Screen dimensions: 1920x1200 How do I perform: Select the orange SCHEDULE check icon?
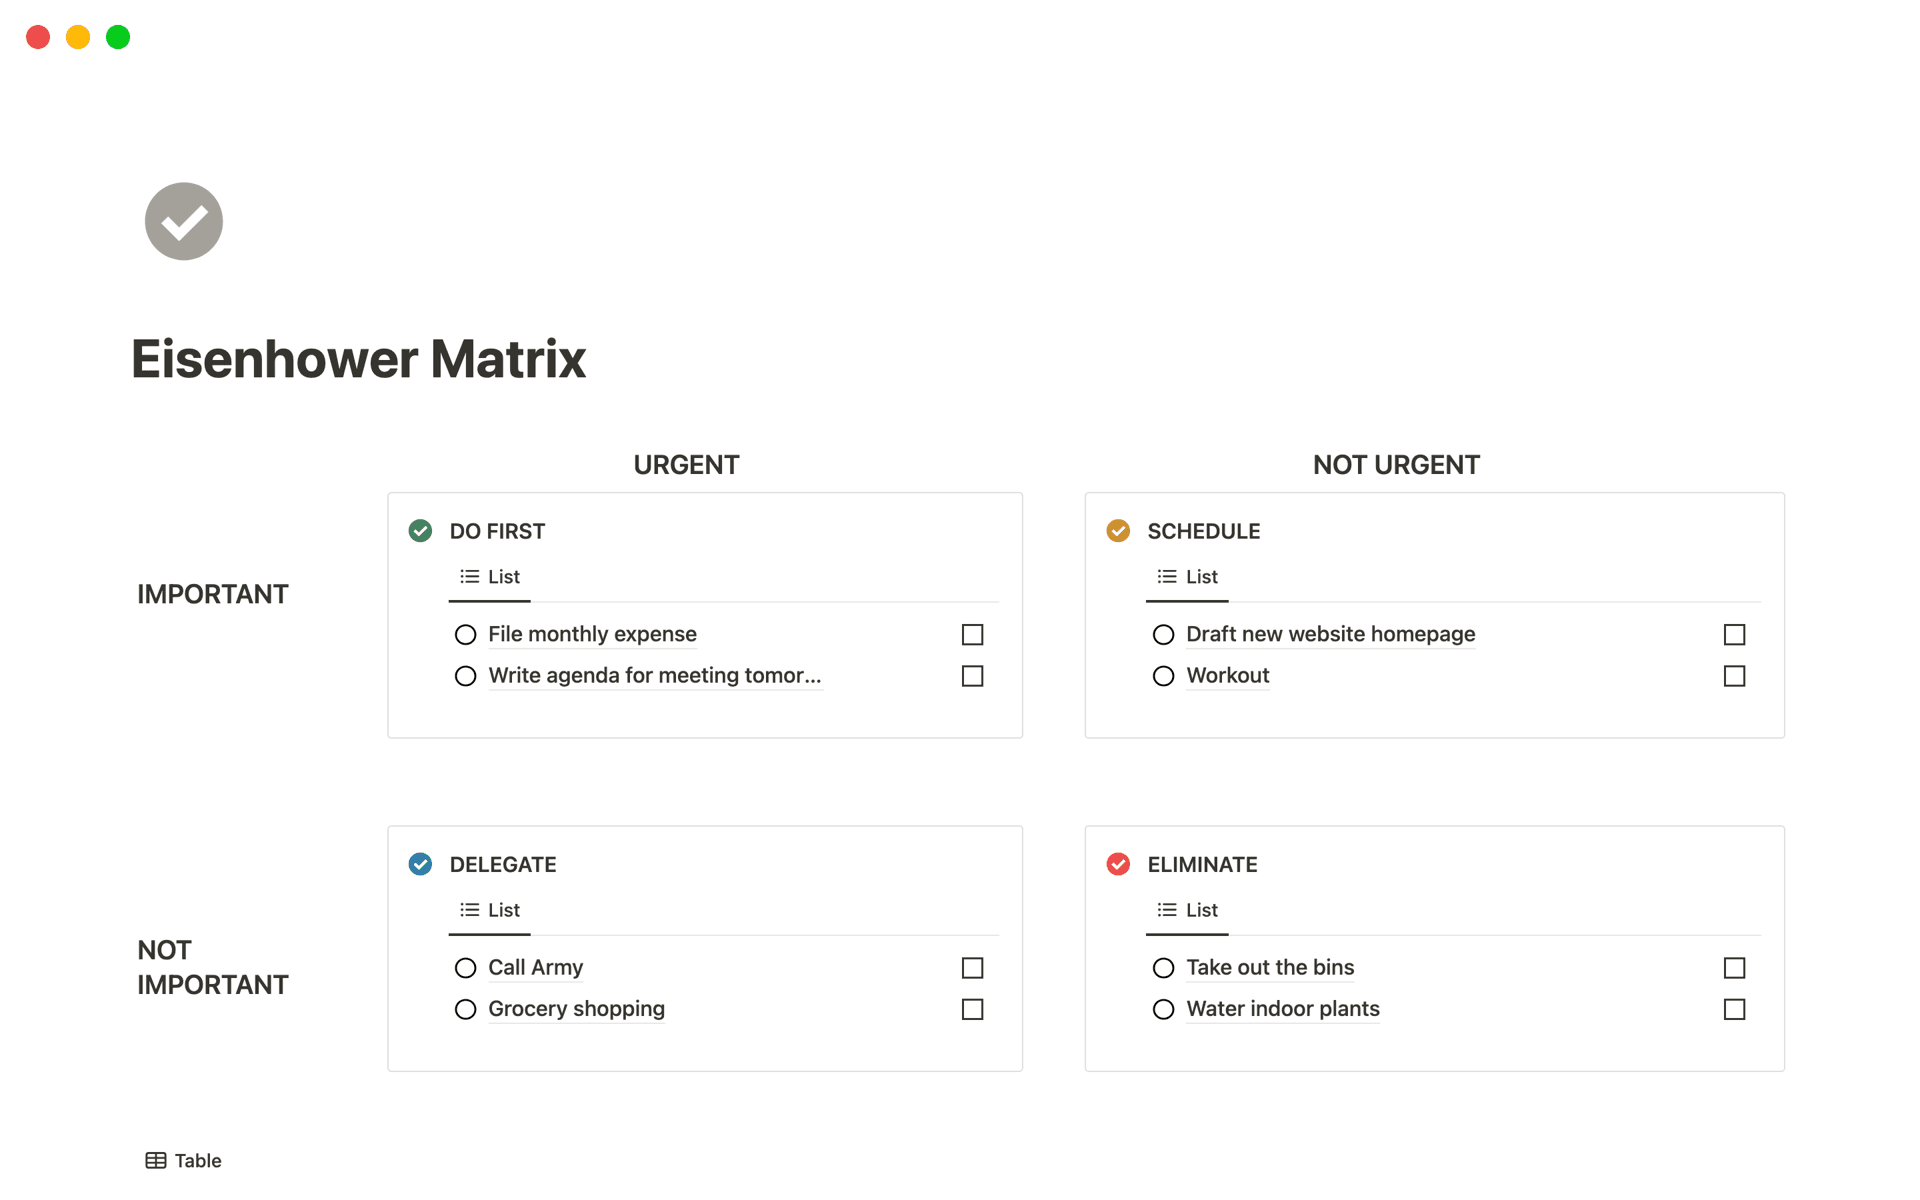[1118, 531]
